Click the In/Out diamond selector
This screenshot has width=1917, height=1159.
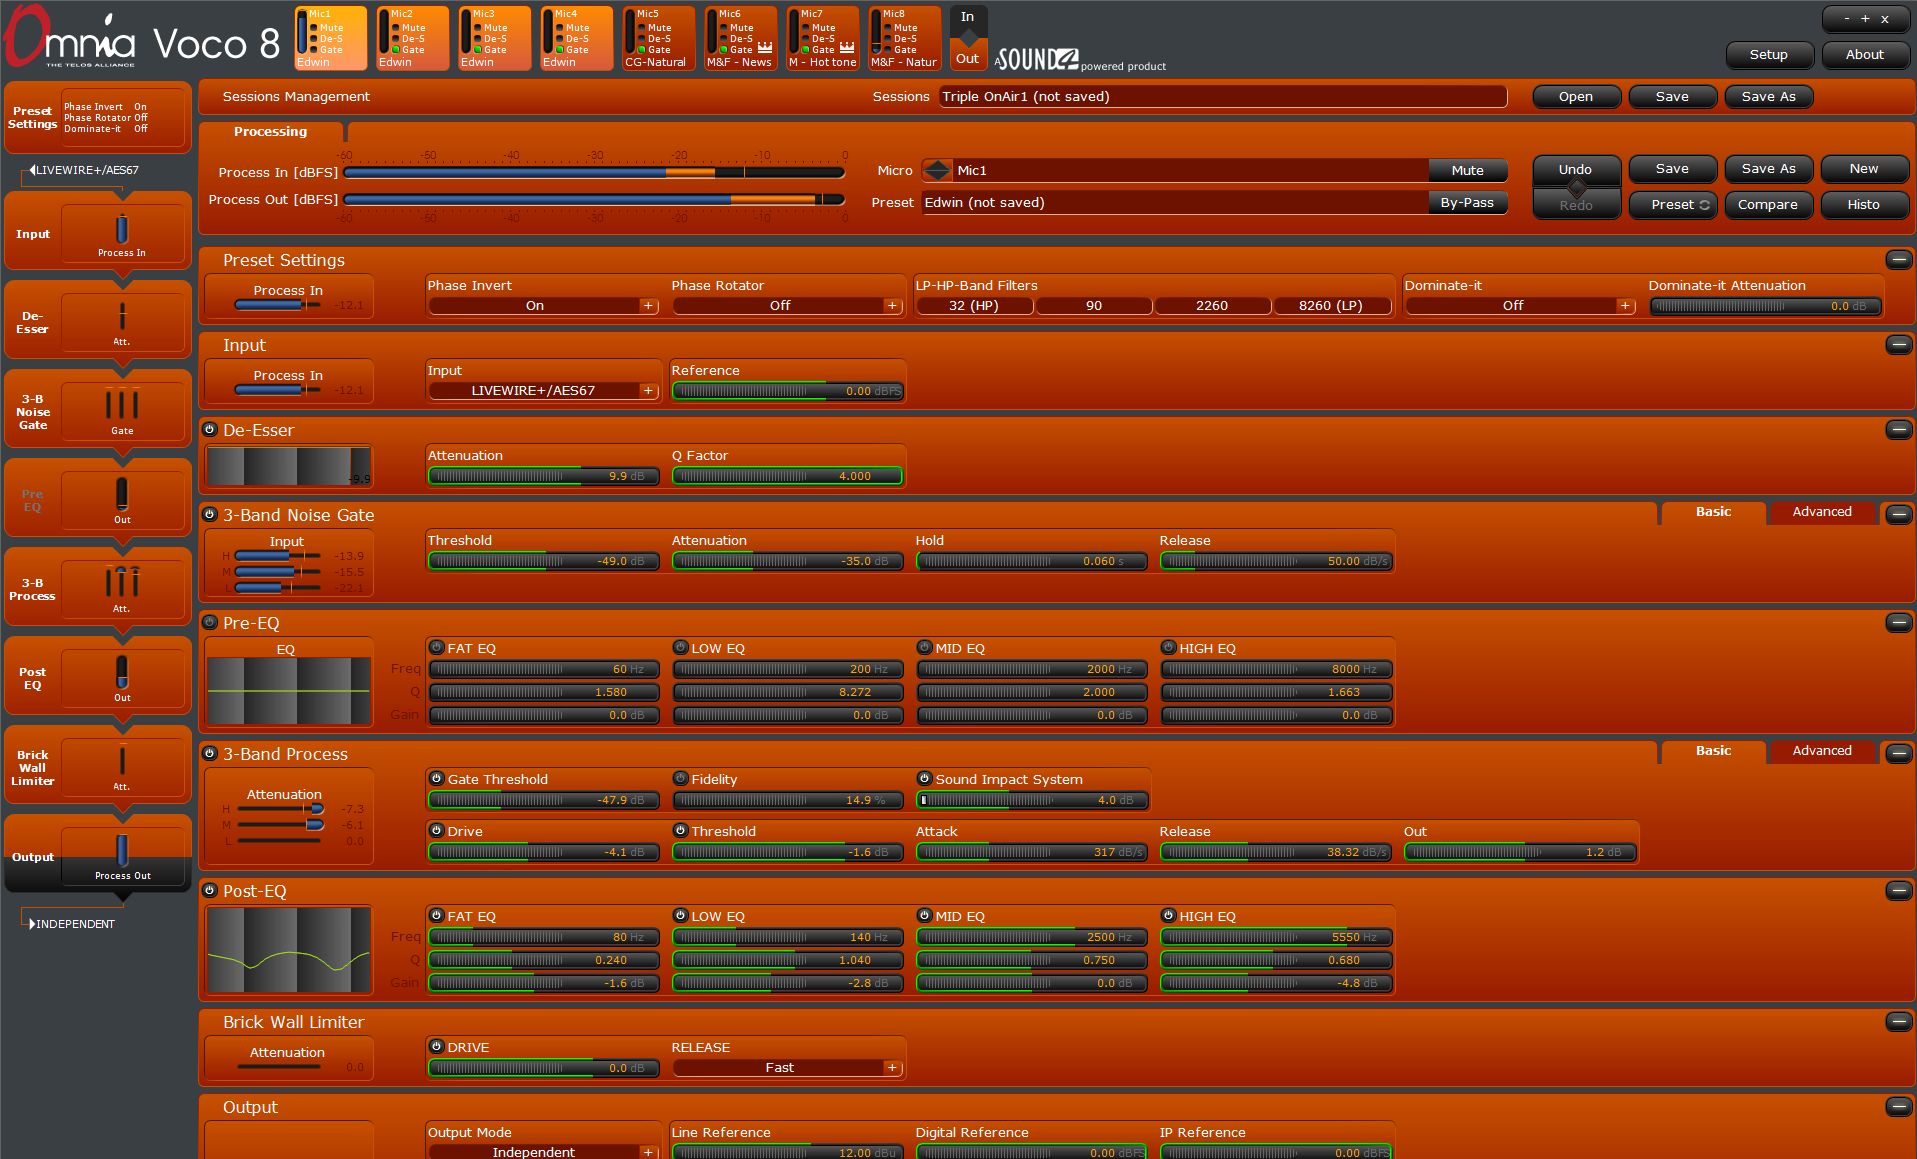pyautogui.click(x=968, y=38)
